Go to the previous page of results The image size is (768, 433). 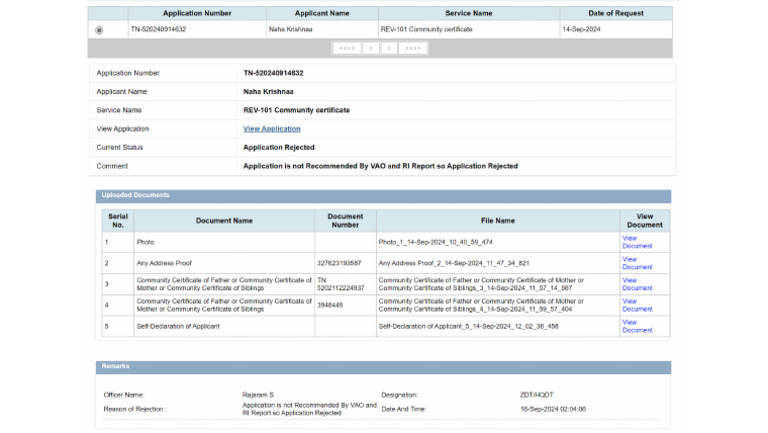pos(371,48)
